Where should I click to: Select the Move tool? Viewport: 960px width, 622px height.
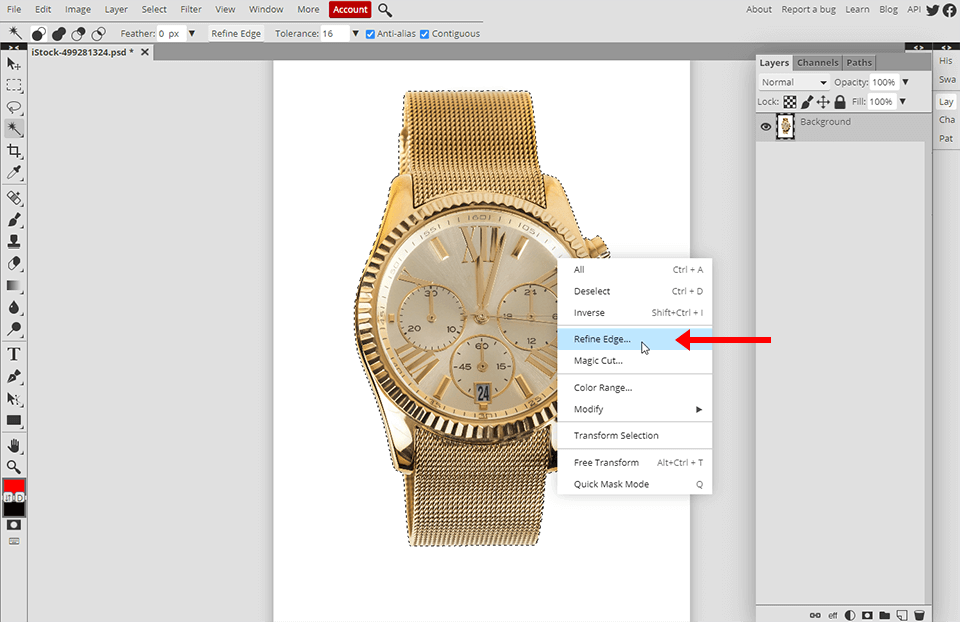pyautogui.click(x=14, y=63)
